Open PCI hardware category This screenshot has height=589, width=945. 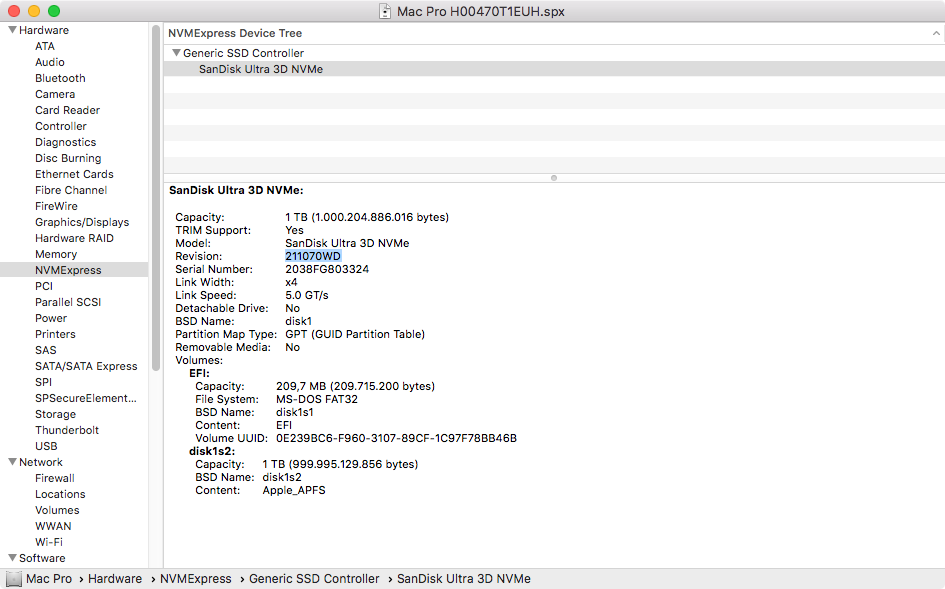(44, 286)
